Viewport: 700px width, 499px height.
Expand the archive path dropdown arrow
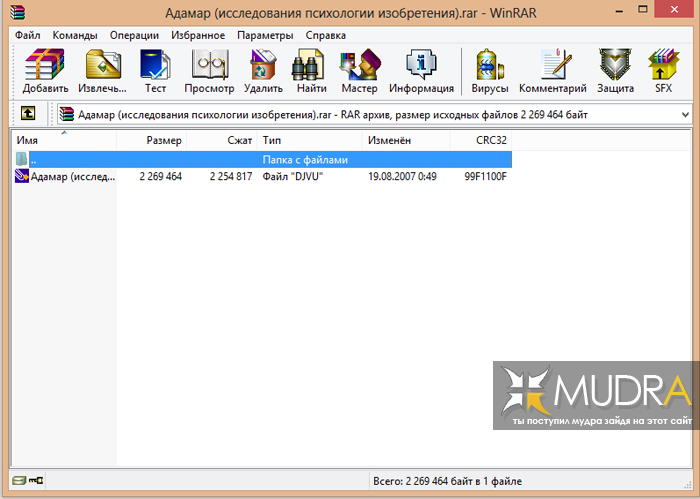[x=685, y=115]
